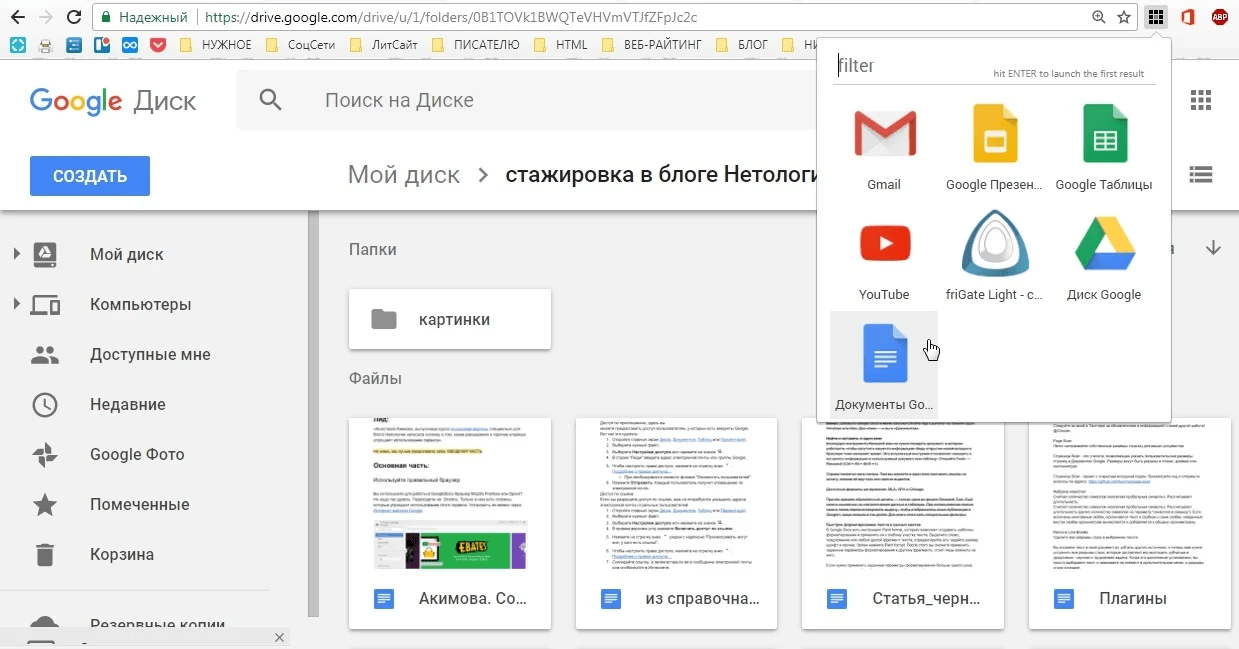The image size is (1239, 649).
Task: Open the картинки folder
Action: click(448, 319)
